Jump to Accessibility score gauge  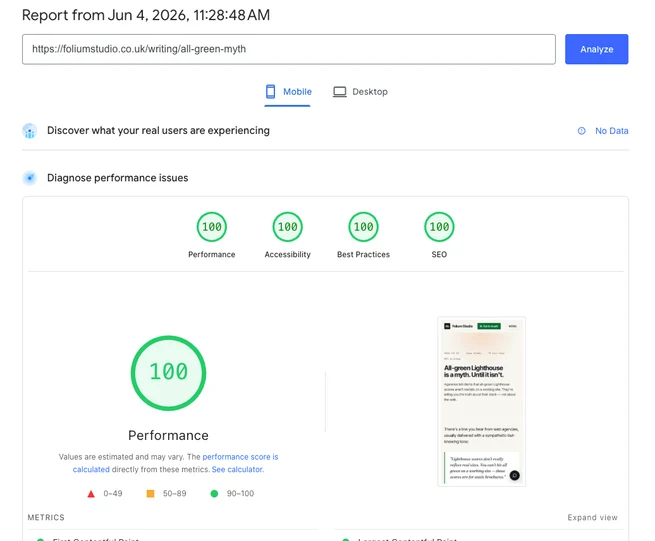pos(287,227)
